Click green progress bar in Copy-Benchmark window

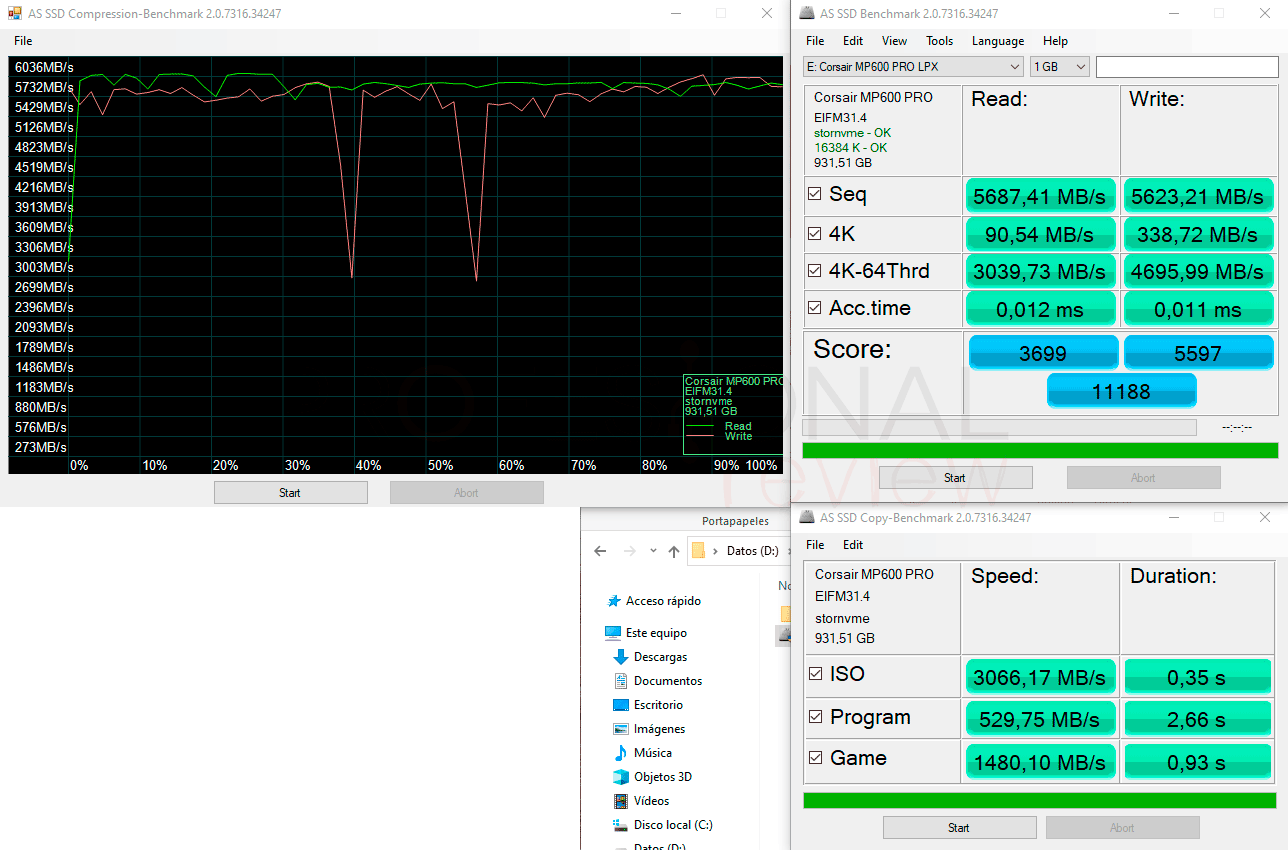click(x=1040, y=800)
